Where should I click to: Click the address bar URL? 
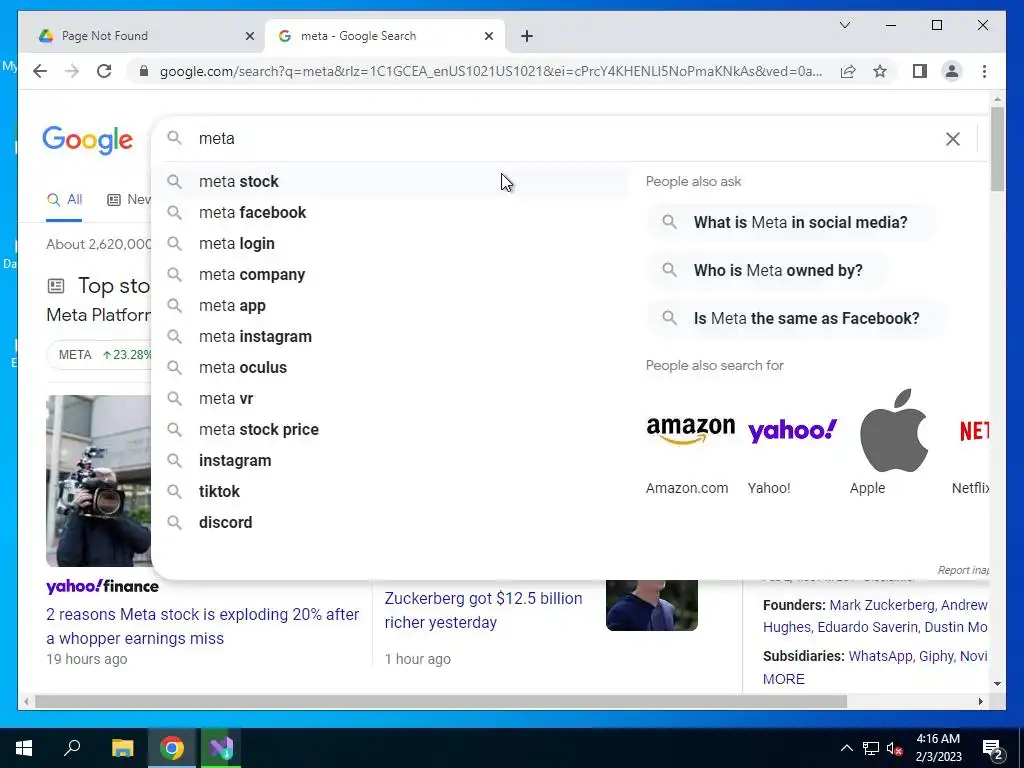point(491,71)
